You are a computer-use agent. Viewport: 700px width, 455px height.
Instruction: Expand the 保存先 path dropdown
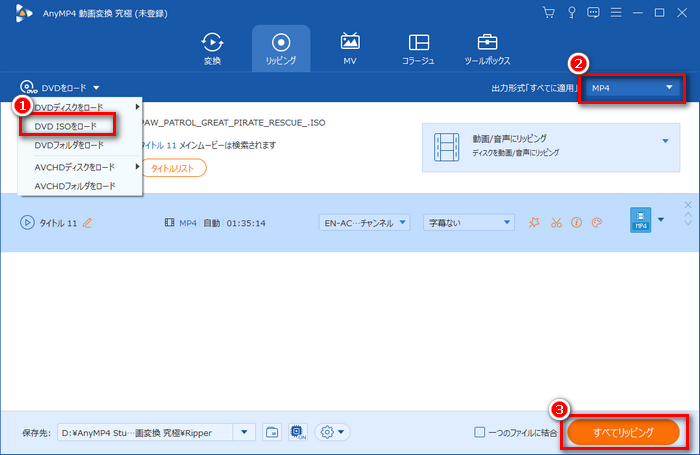(x=245, y=432)
